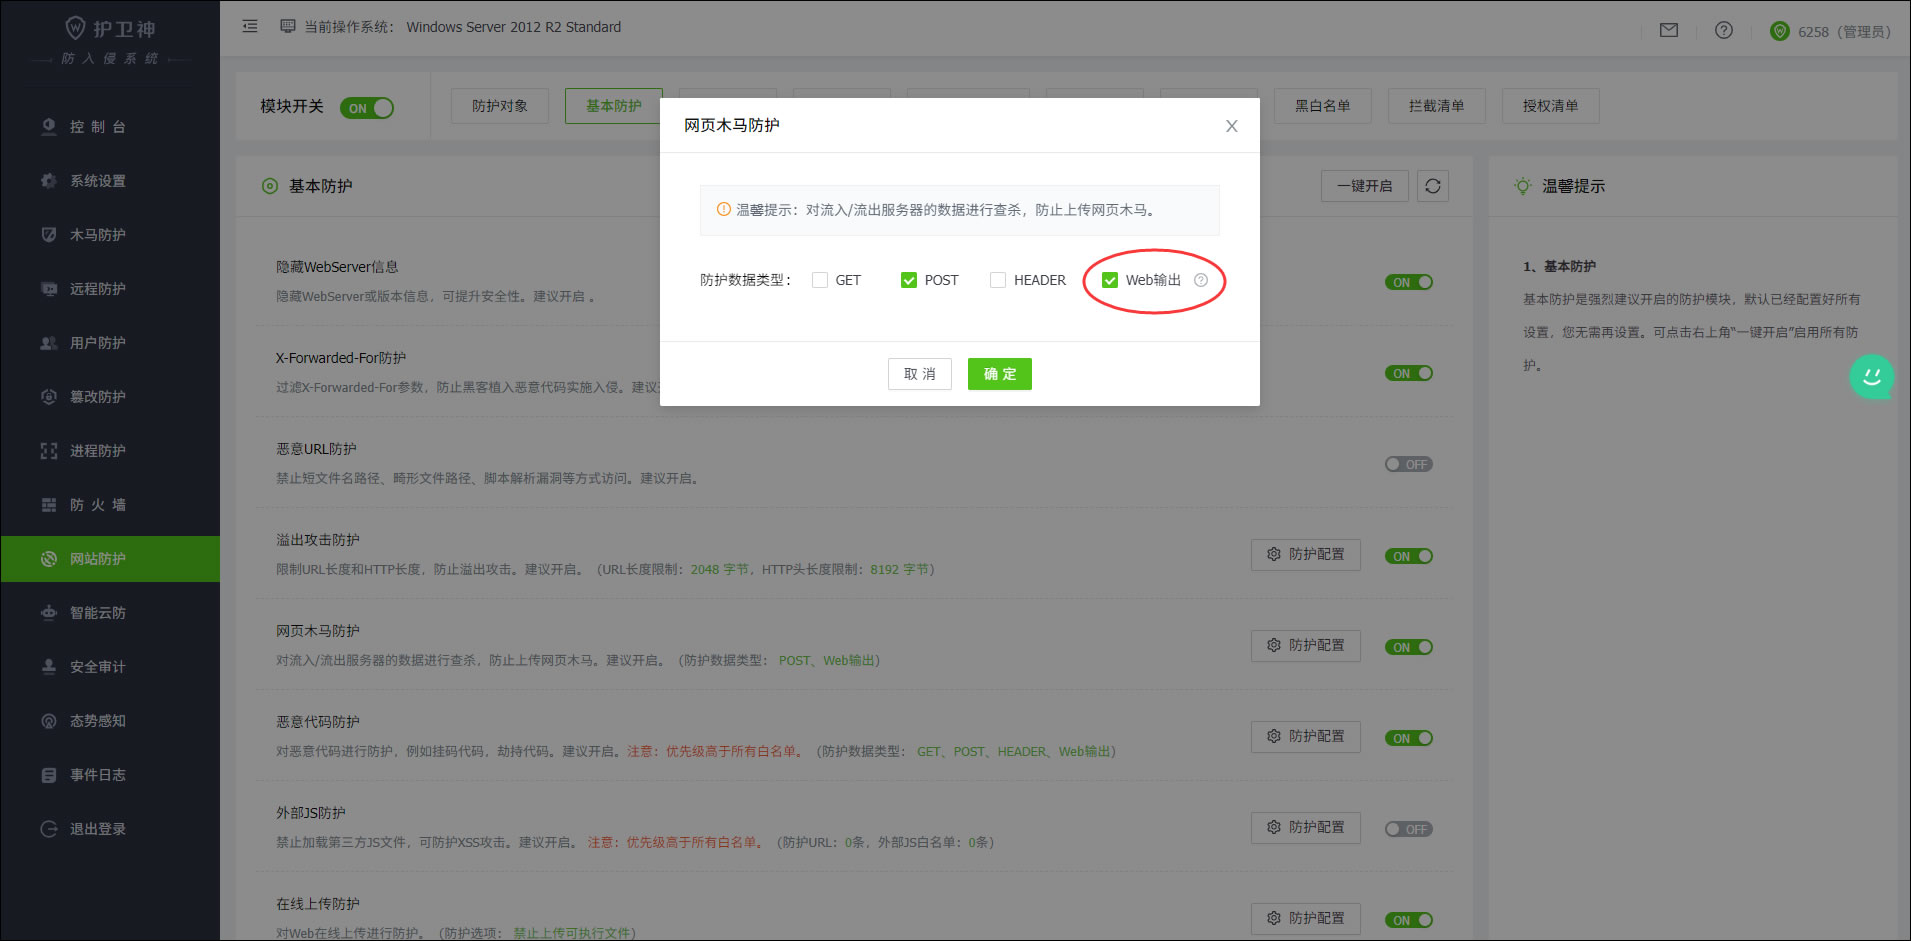Collapse the sidebar with the menu fold icon

pyautogui.click(x=250, y=27)
